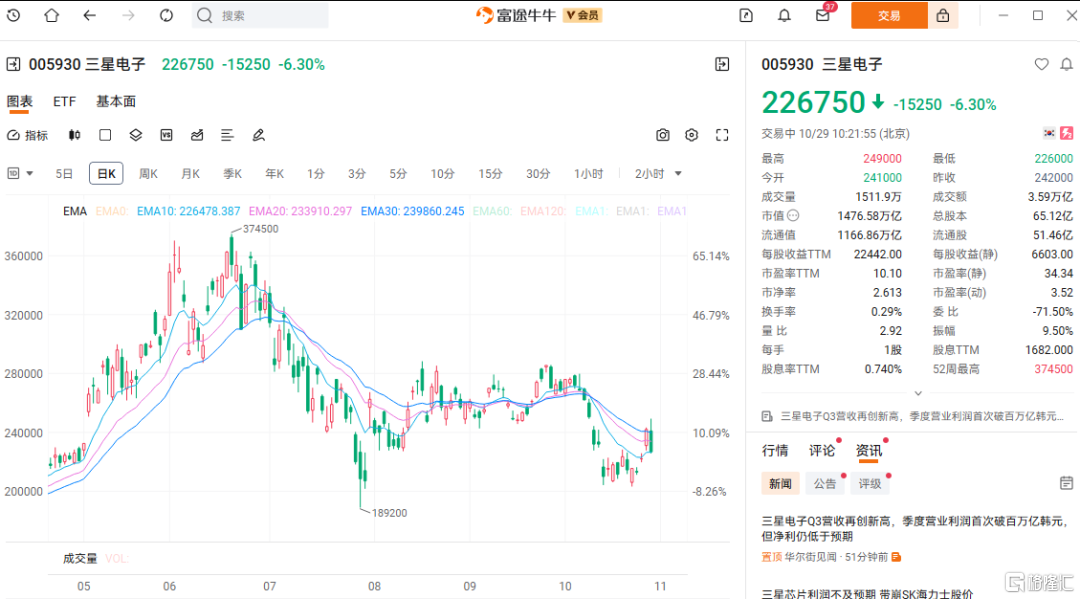Image resolution: width=1080 pixels, height=599 pixels.
Task: Open the mail inbox with 37 badge
Action: coord(823,14)
